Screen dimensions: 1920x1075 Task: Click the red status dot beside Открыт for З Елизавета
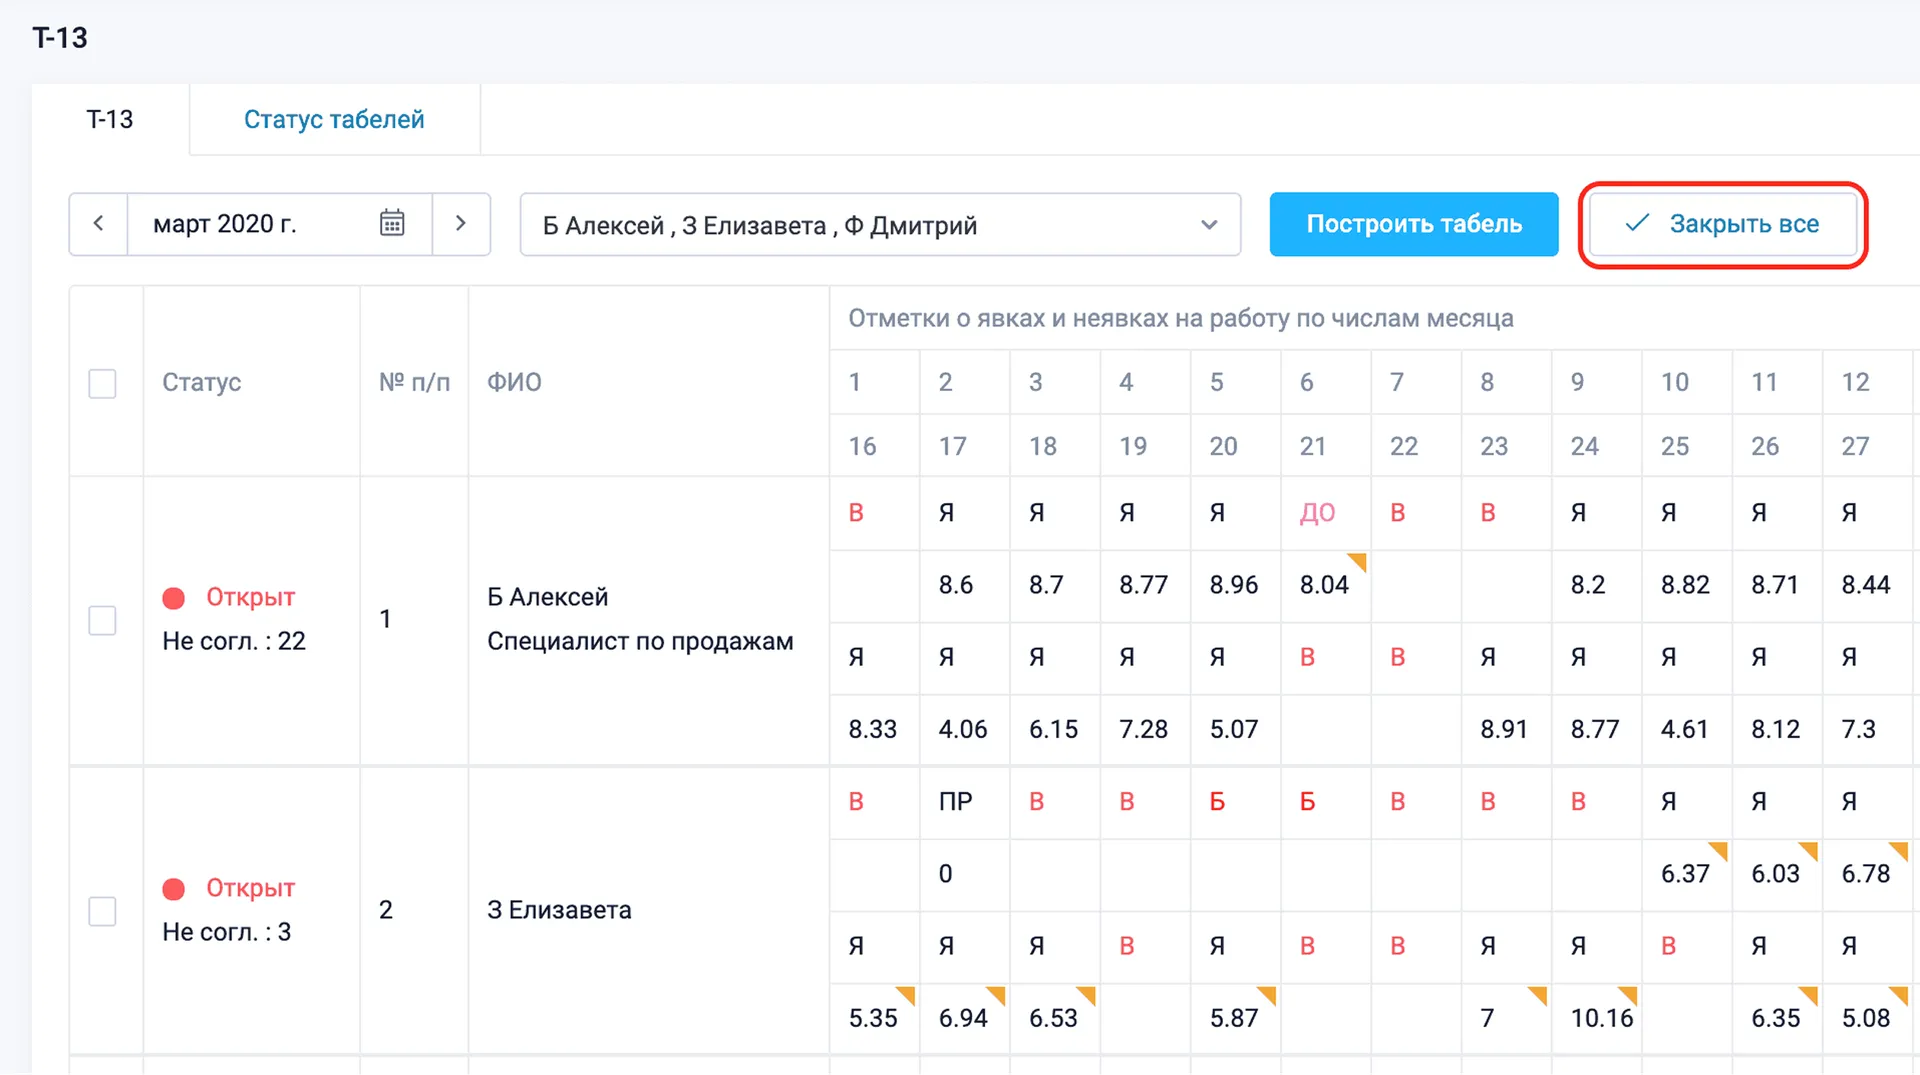point(174,888)
